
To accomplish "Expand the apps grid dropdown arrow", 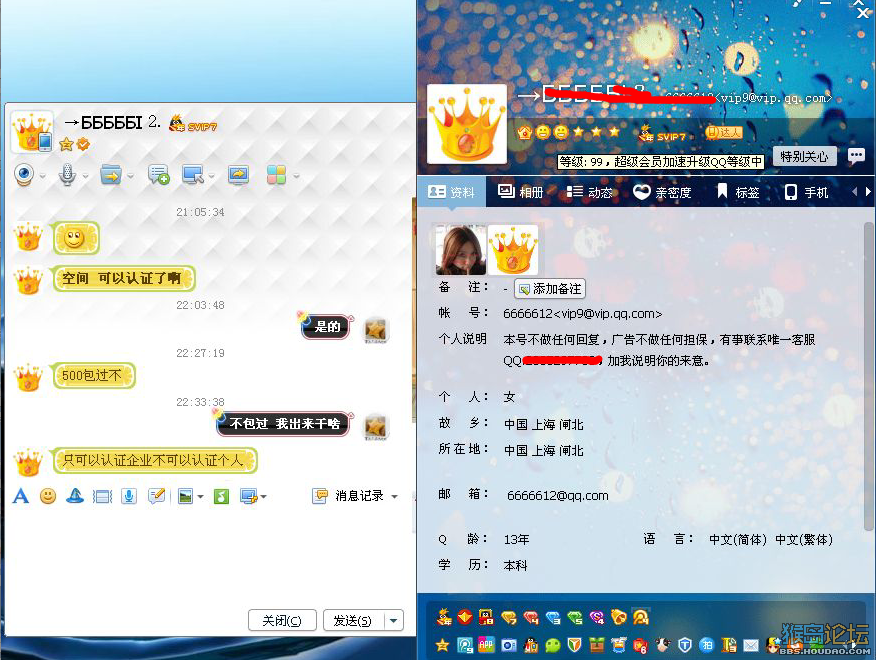I will (x=296, y=176).
